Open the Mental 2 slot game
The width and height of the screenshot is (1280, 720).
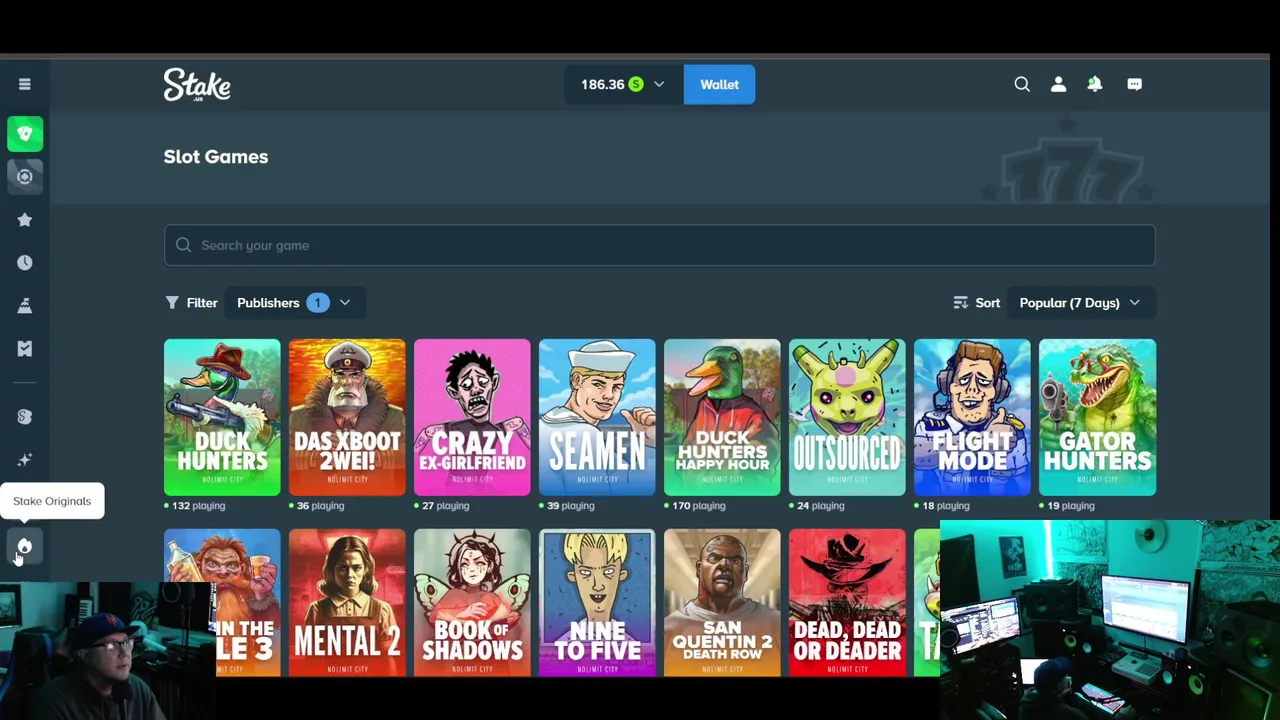(x=347, y=603)
